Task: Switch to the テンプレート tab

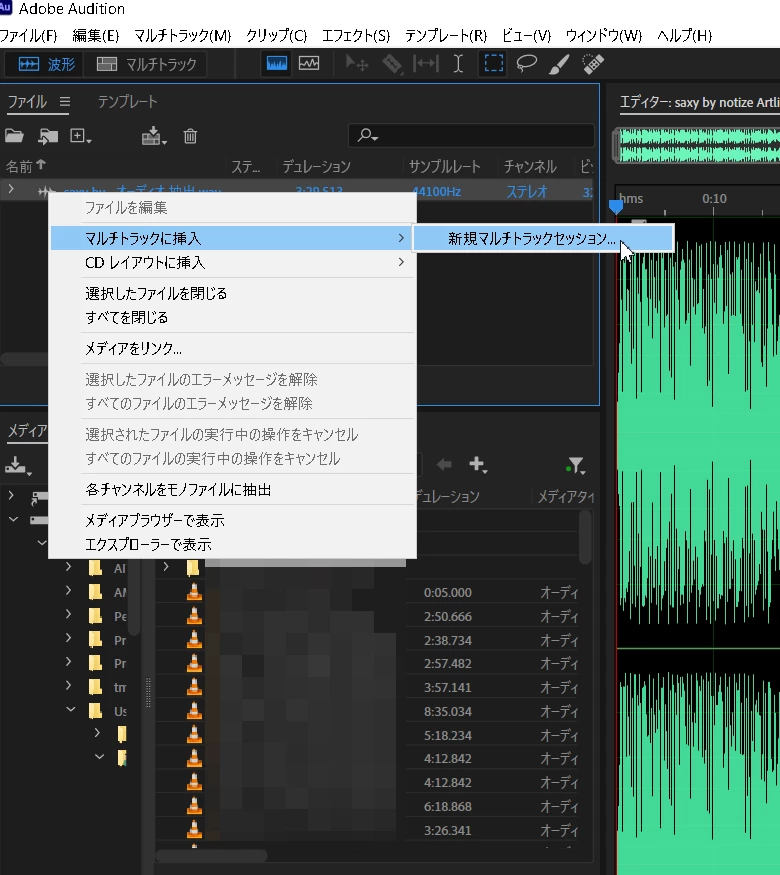Action: click(127, 102)
